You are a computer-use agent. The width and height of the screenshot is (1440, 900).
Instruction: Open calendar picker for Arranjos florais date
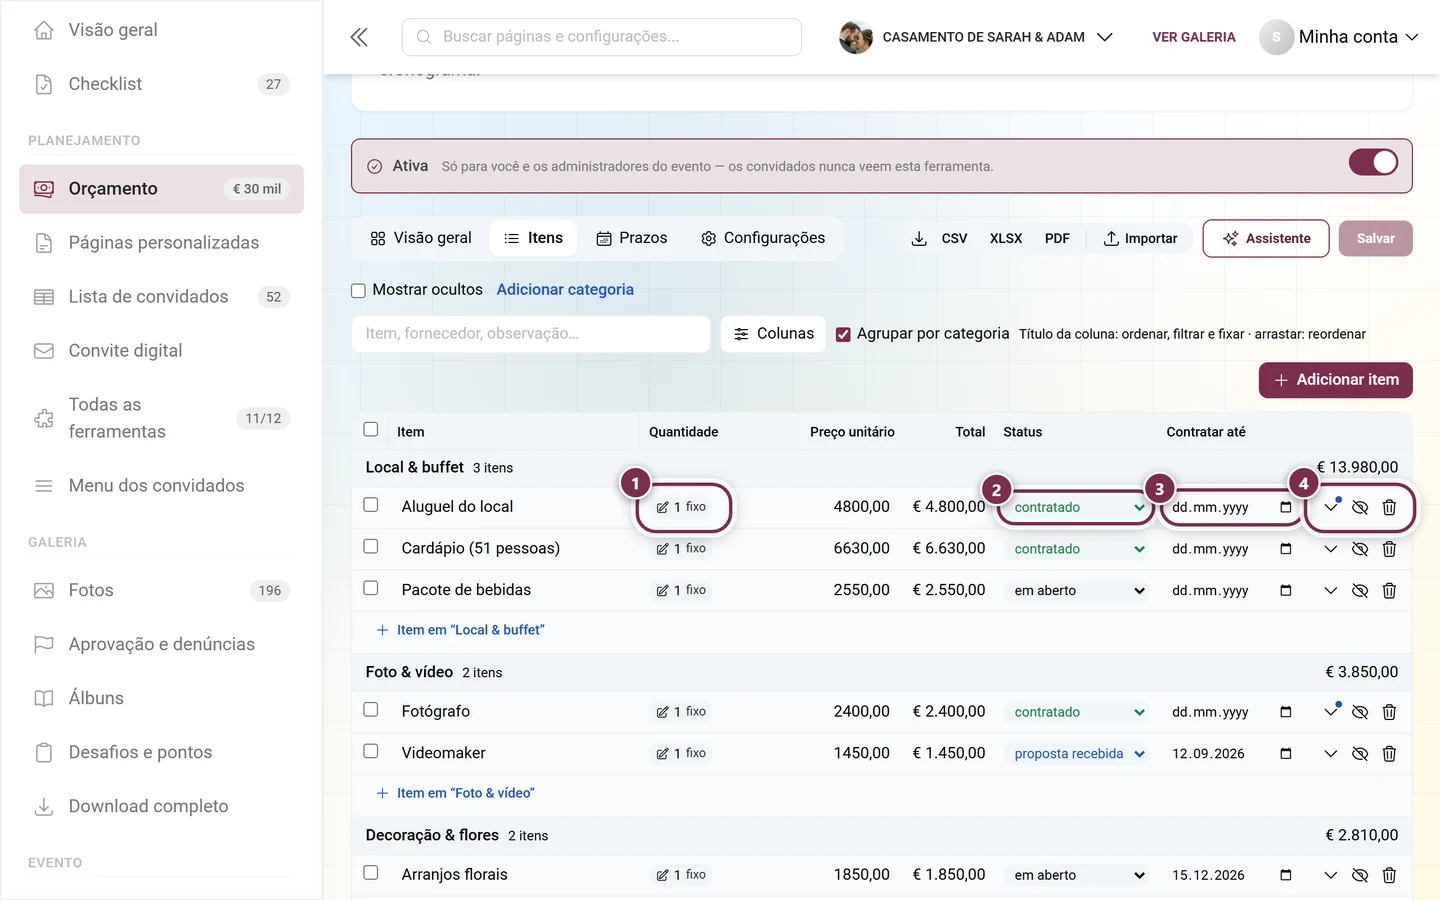(1286, 875)
